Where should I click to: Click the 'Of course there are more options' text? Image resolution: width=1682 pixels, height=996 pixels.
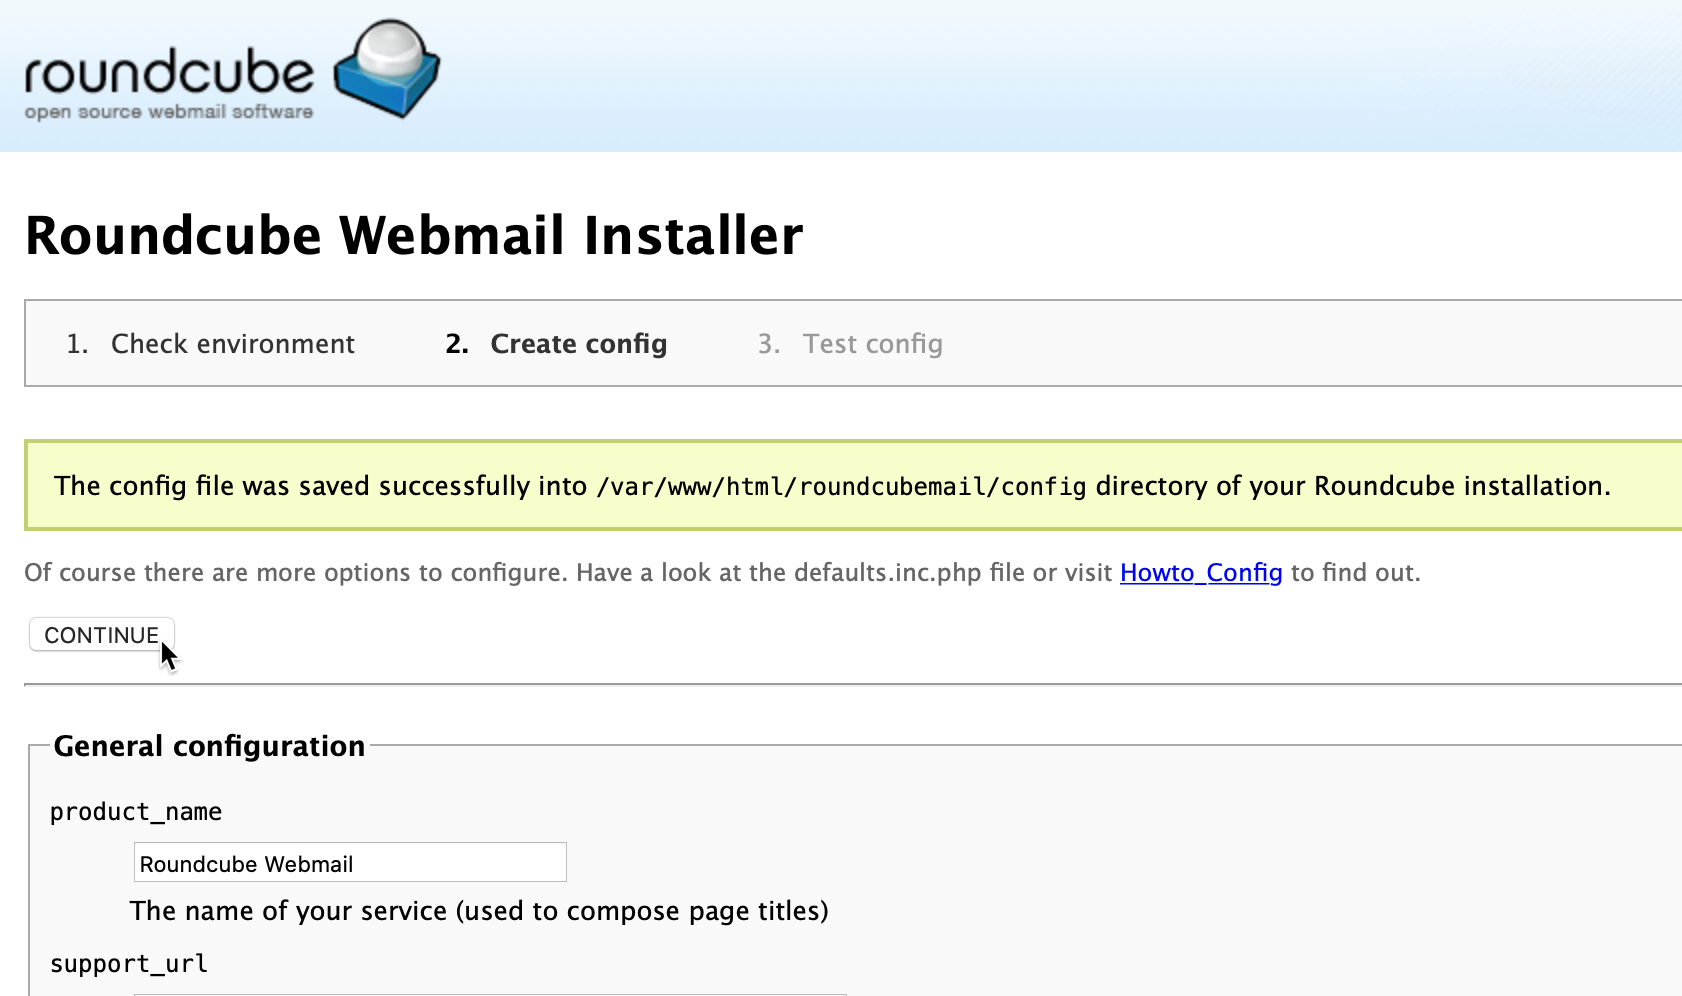click(722, 572)
